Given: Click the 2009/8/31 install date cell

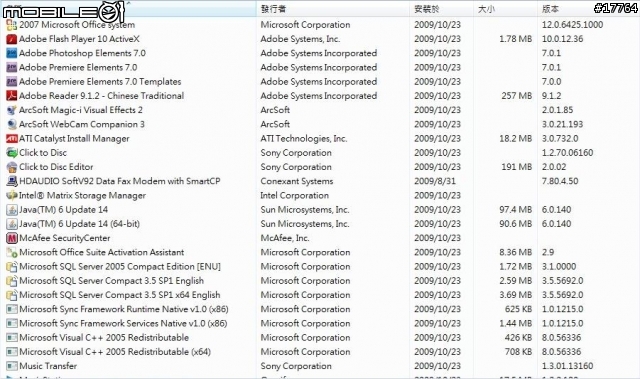Looking at the screenshot, I should point(435,181).
